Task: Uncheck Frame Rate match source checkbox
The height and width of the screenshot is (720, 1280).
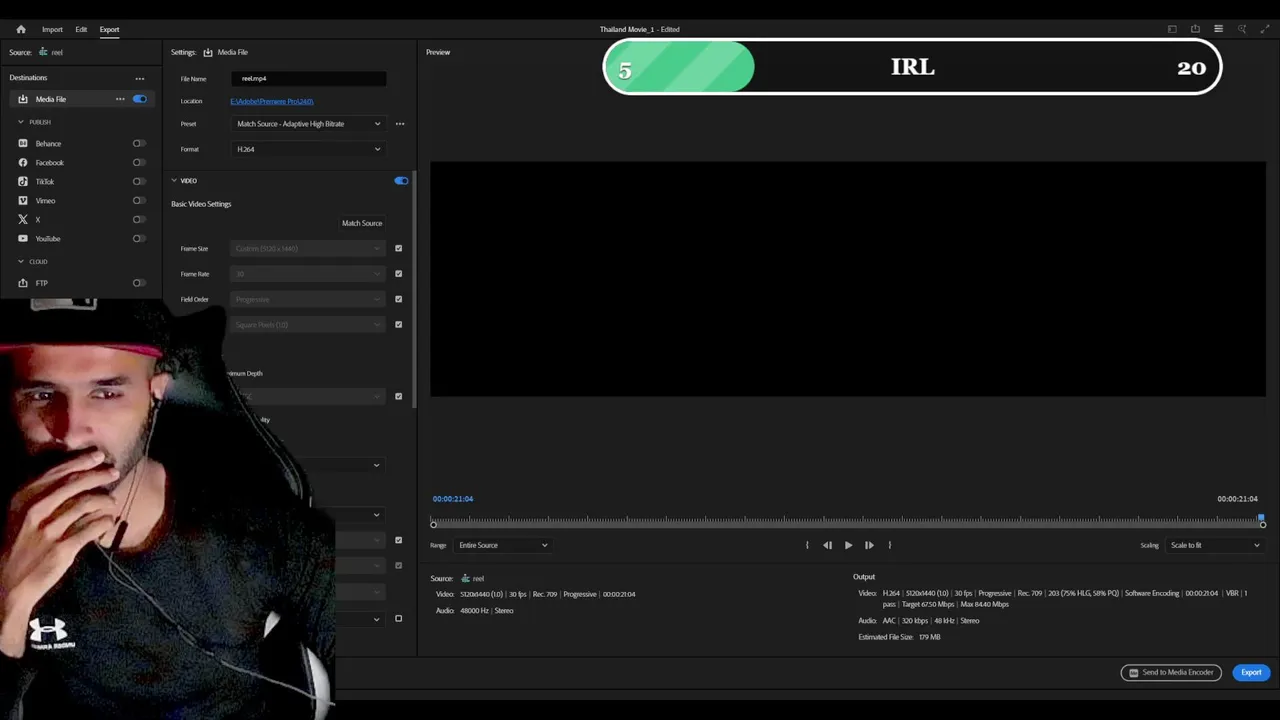Action: click(398, 274)
